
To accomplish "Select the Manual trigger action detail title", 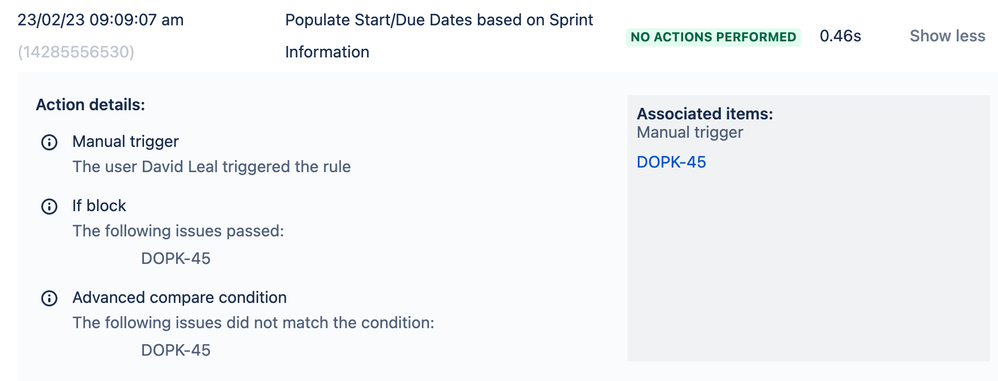I will pyautogui.click(x=125, y=141).
